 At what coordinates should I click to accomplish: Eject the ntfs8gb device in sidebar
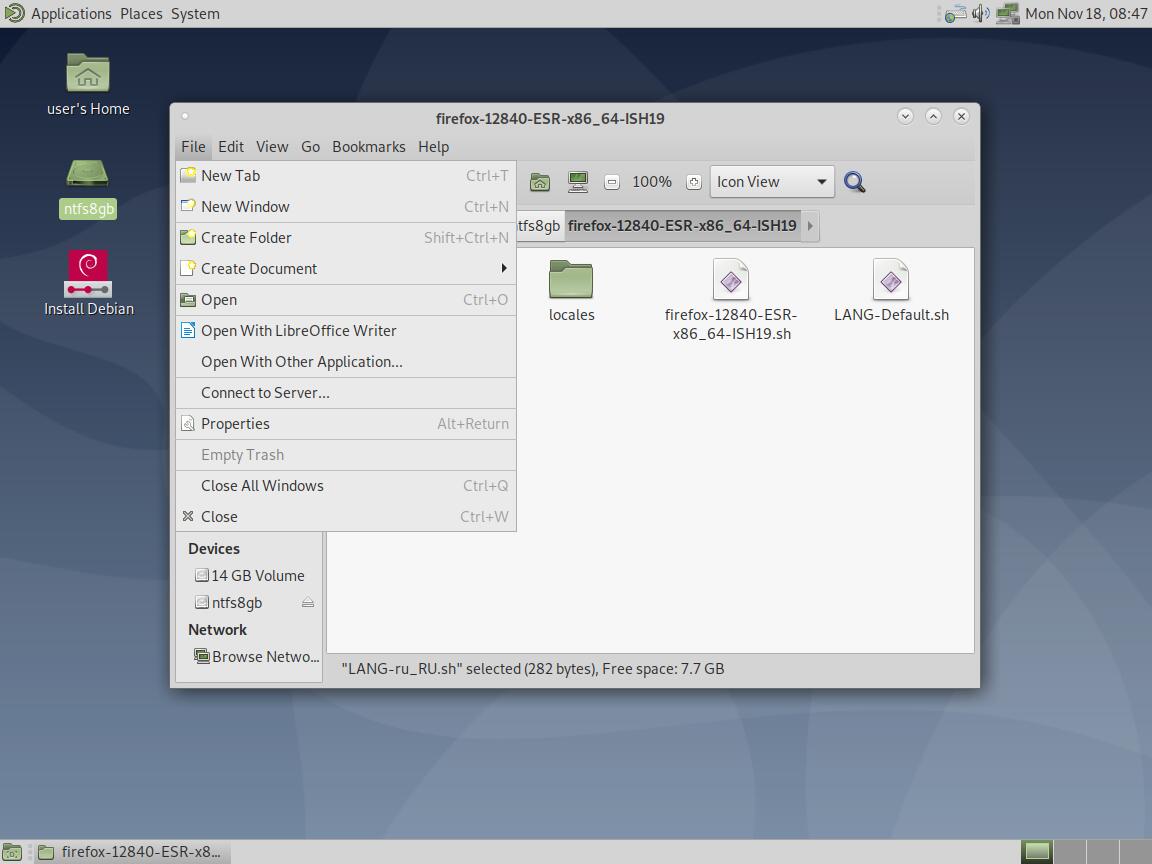tap(308, 602)
